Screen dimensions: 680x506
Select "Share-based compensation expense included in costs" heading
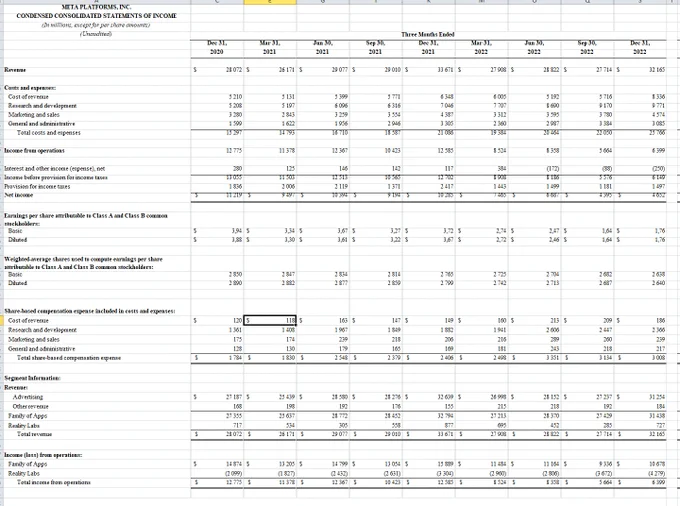(x=90, y=311)
